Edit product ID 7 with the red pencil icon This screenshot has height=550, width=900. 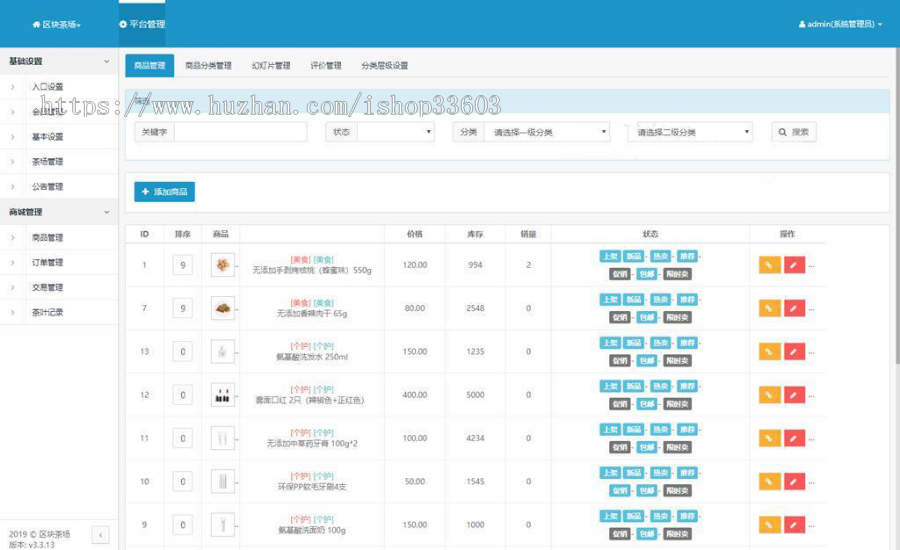point(794,308)
